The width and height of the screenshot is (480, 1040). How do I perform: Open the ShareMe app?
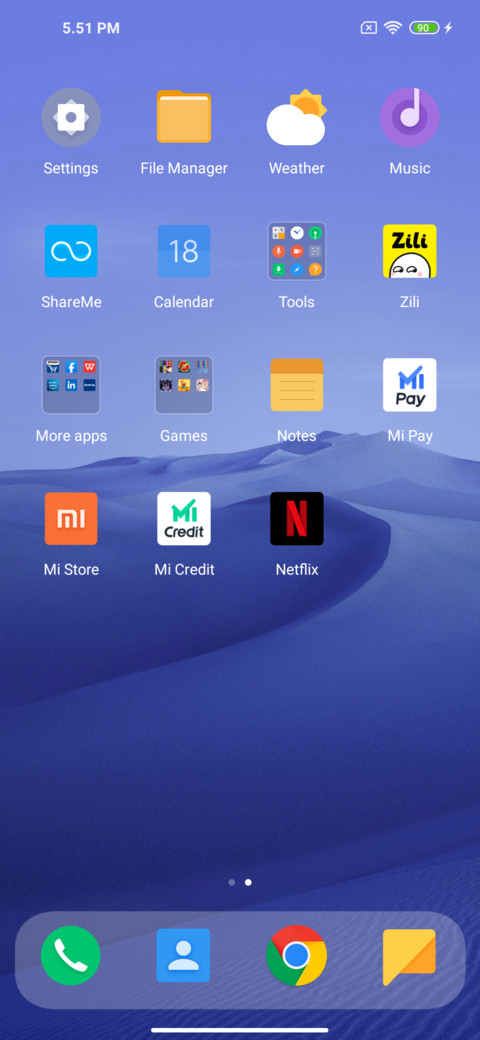[71, 251]
